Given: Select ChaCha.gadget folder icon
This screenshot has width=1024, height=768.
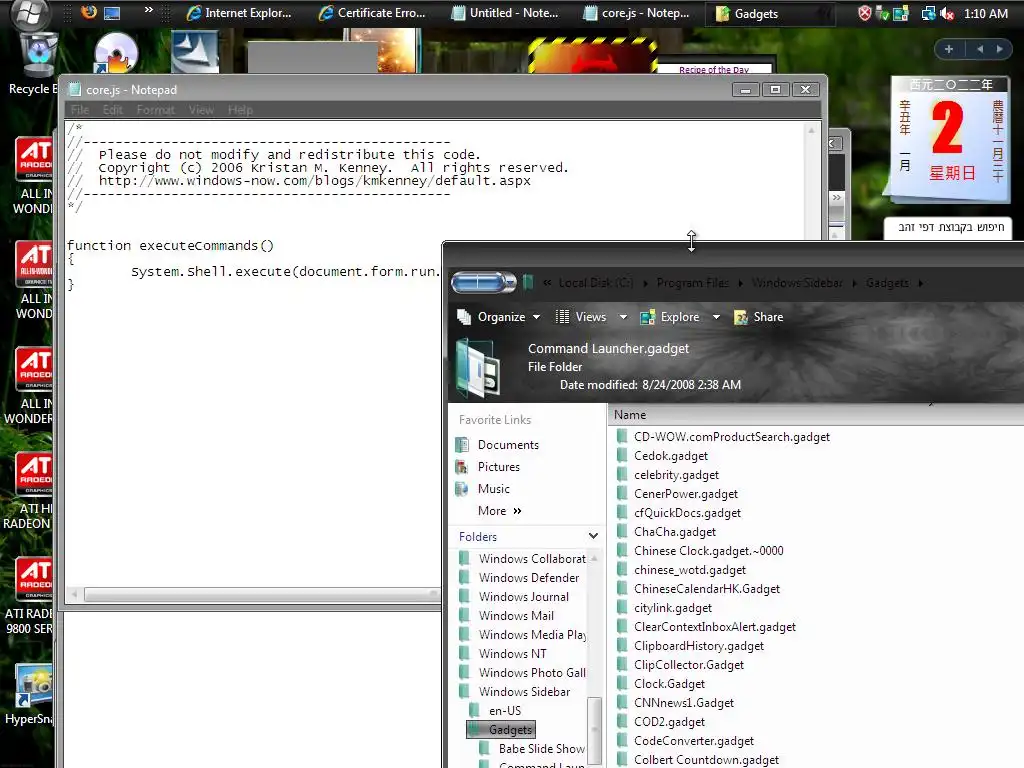Looking at the screenshot, I should tap(622, 532).
